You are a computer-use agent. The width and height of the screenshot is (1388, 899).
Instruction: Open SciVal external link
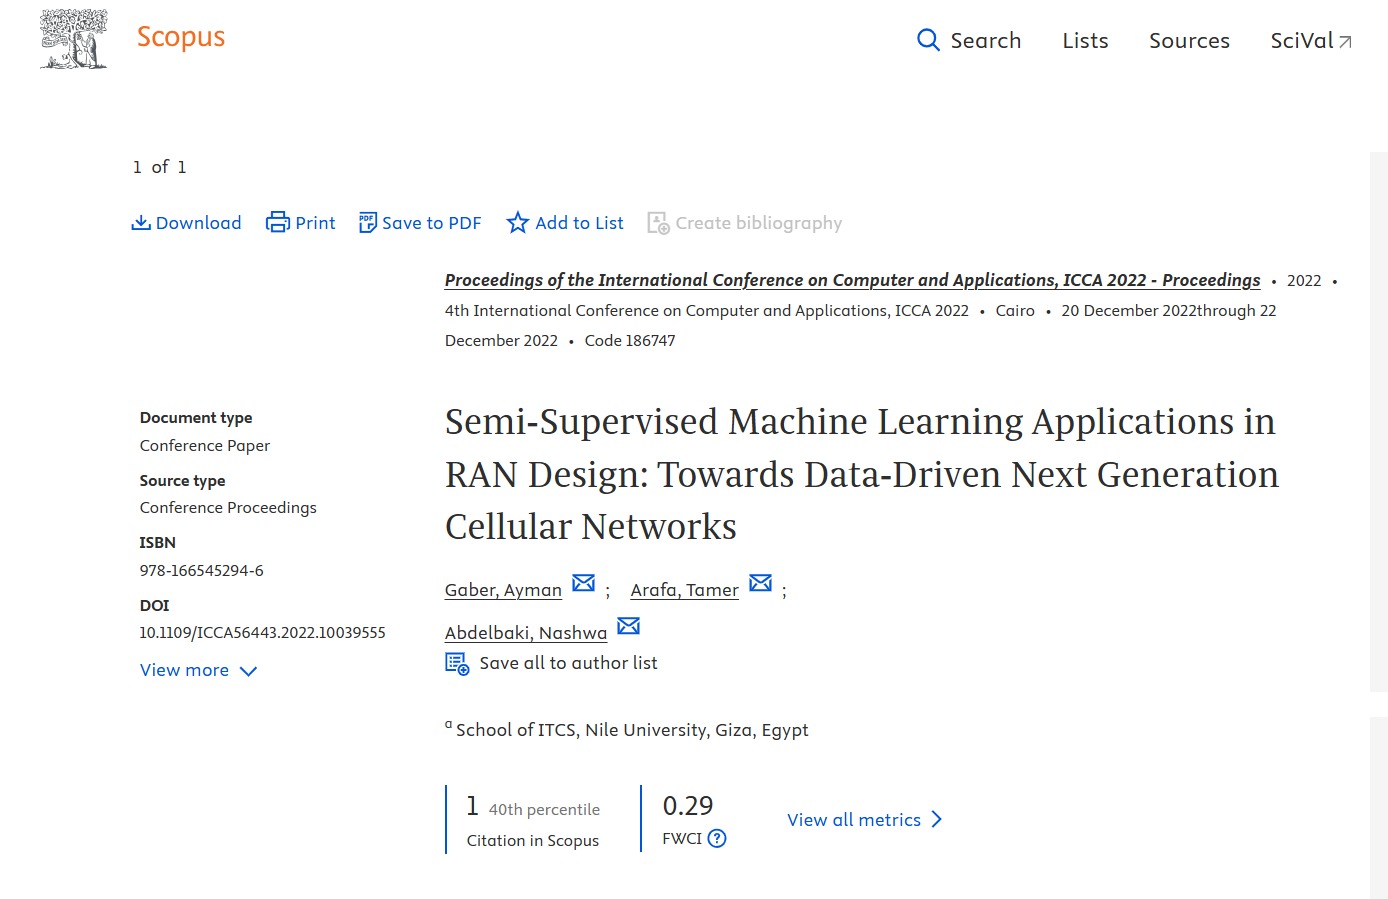pyautogui.click(x=1310, y=41)
